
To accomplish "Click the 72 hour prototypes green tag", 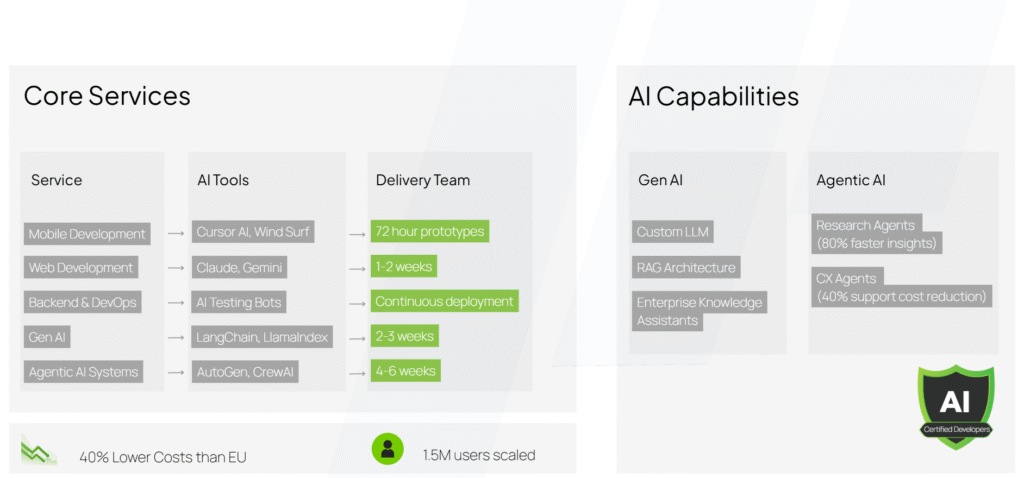I will click(x=429, y=232).
